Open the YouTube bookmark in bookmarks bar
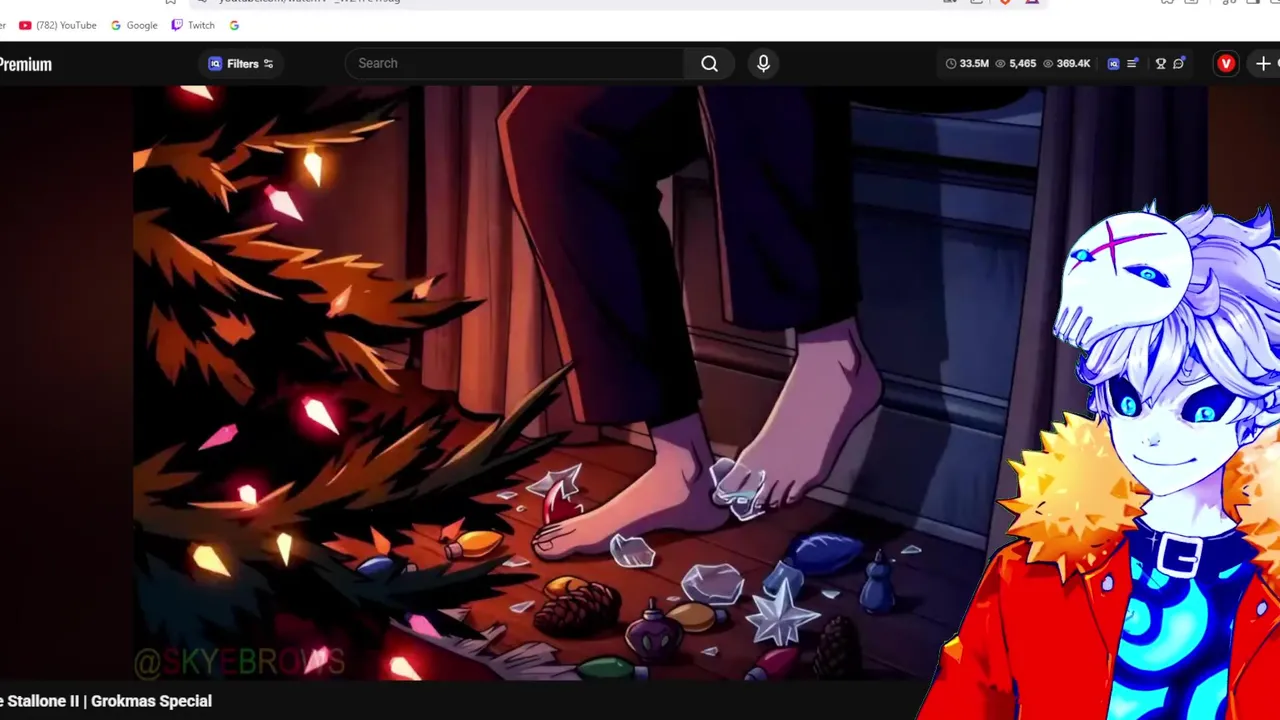 (58, 25)
